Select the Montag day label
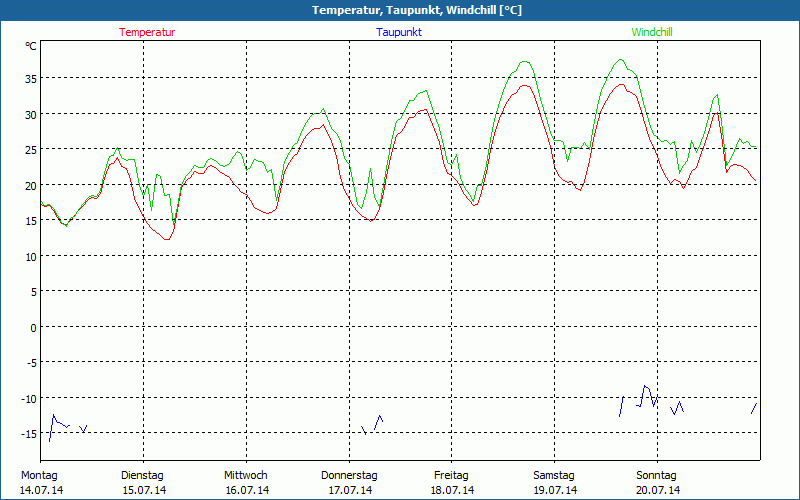 (39, 475)
